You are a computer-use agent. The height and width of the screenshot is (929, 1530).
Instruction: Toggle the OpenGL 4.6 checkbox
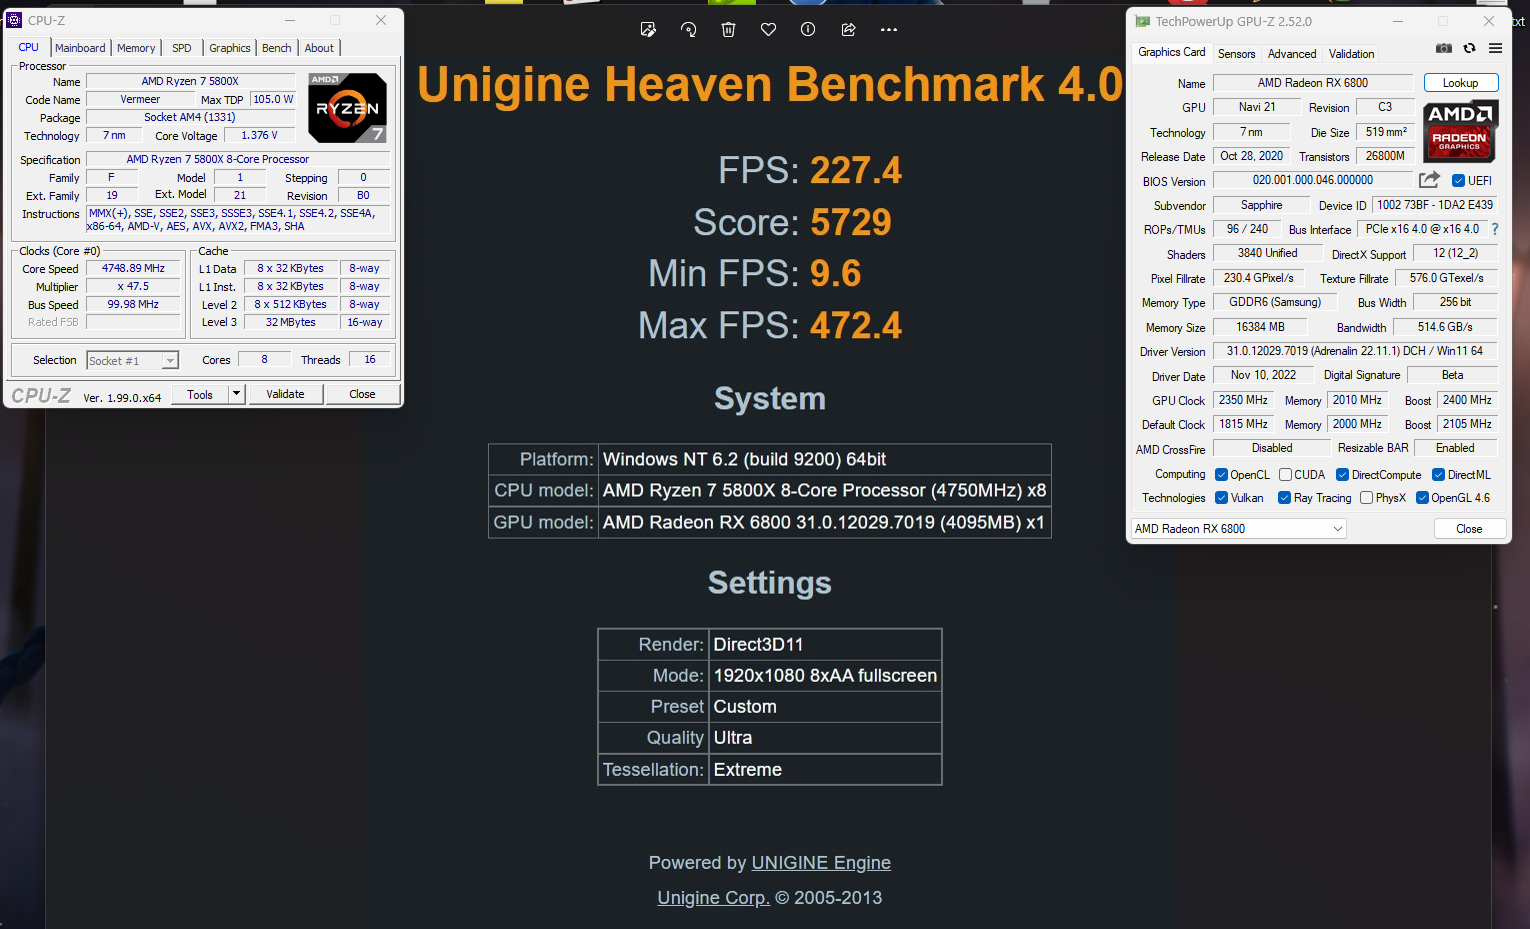(x=1422, y=498)
